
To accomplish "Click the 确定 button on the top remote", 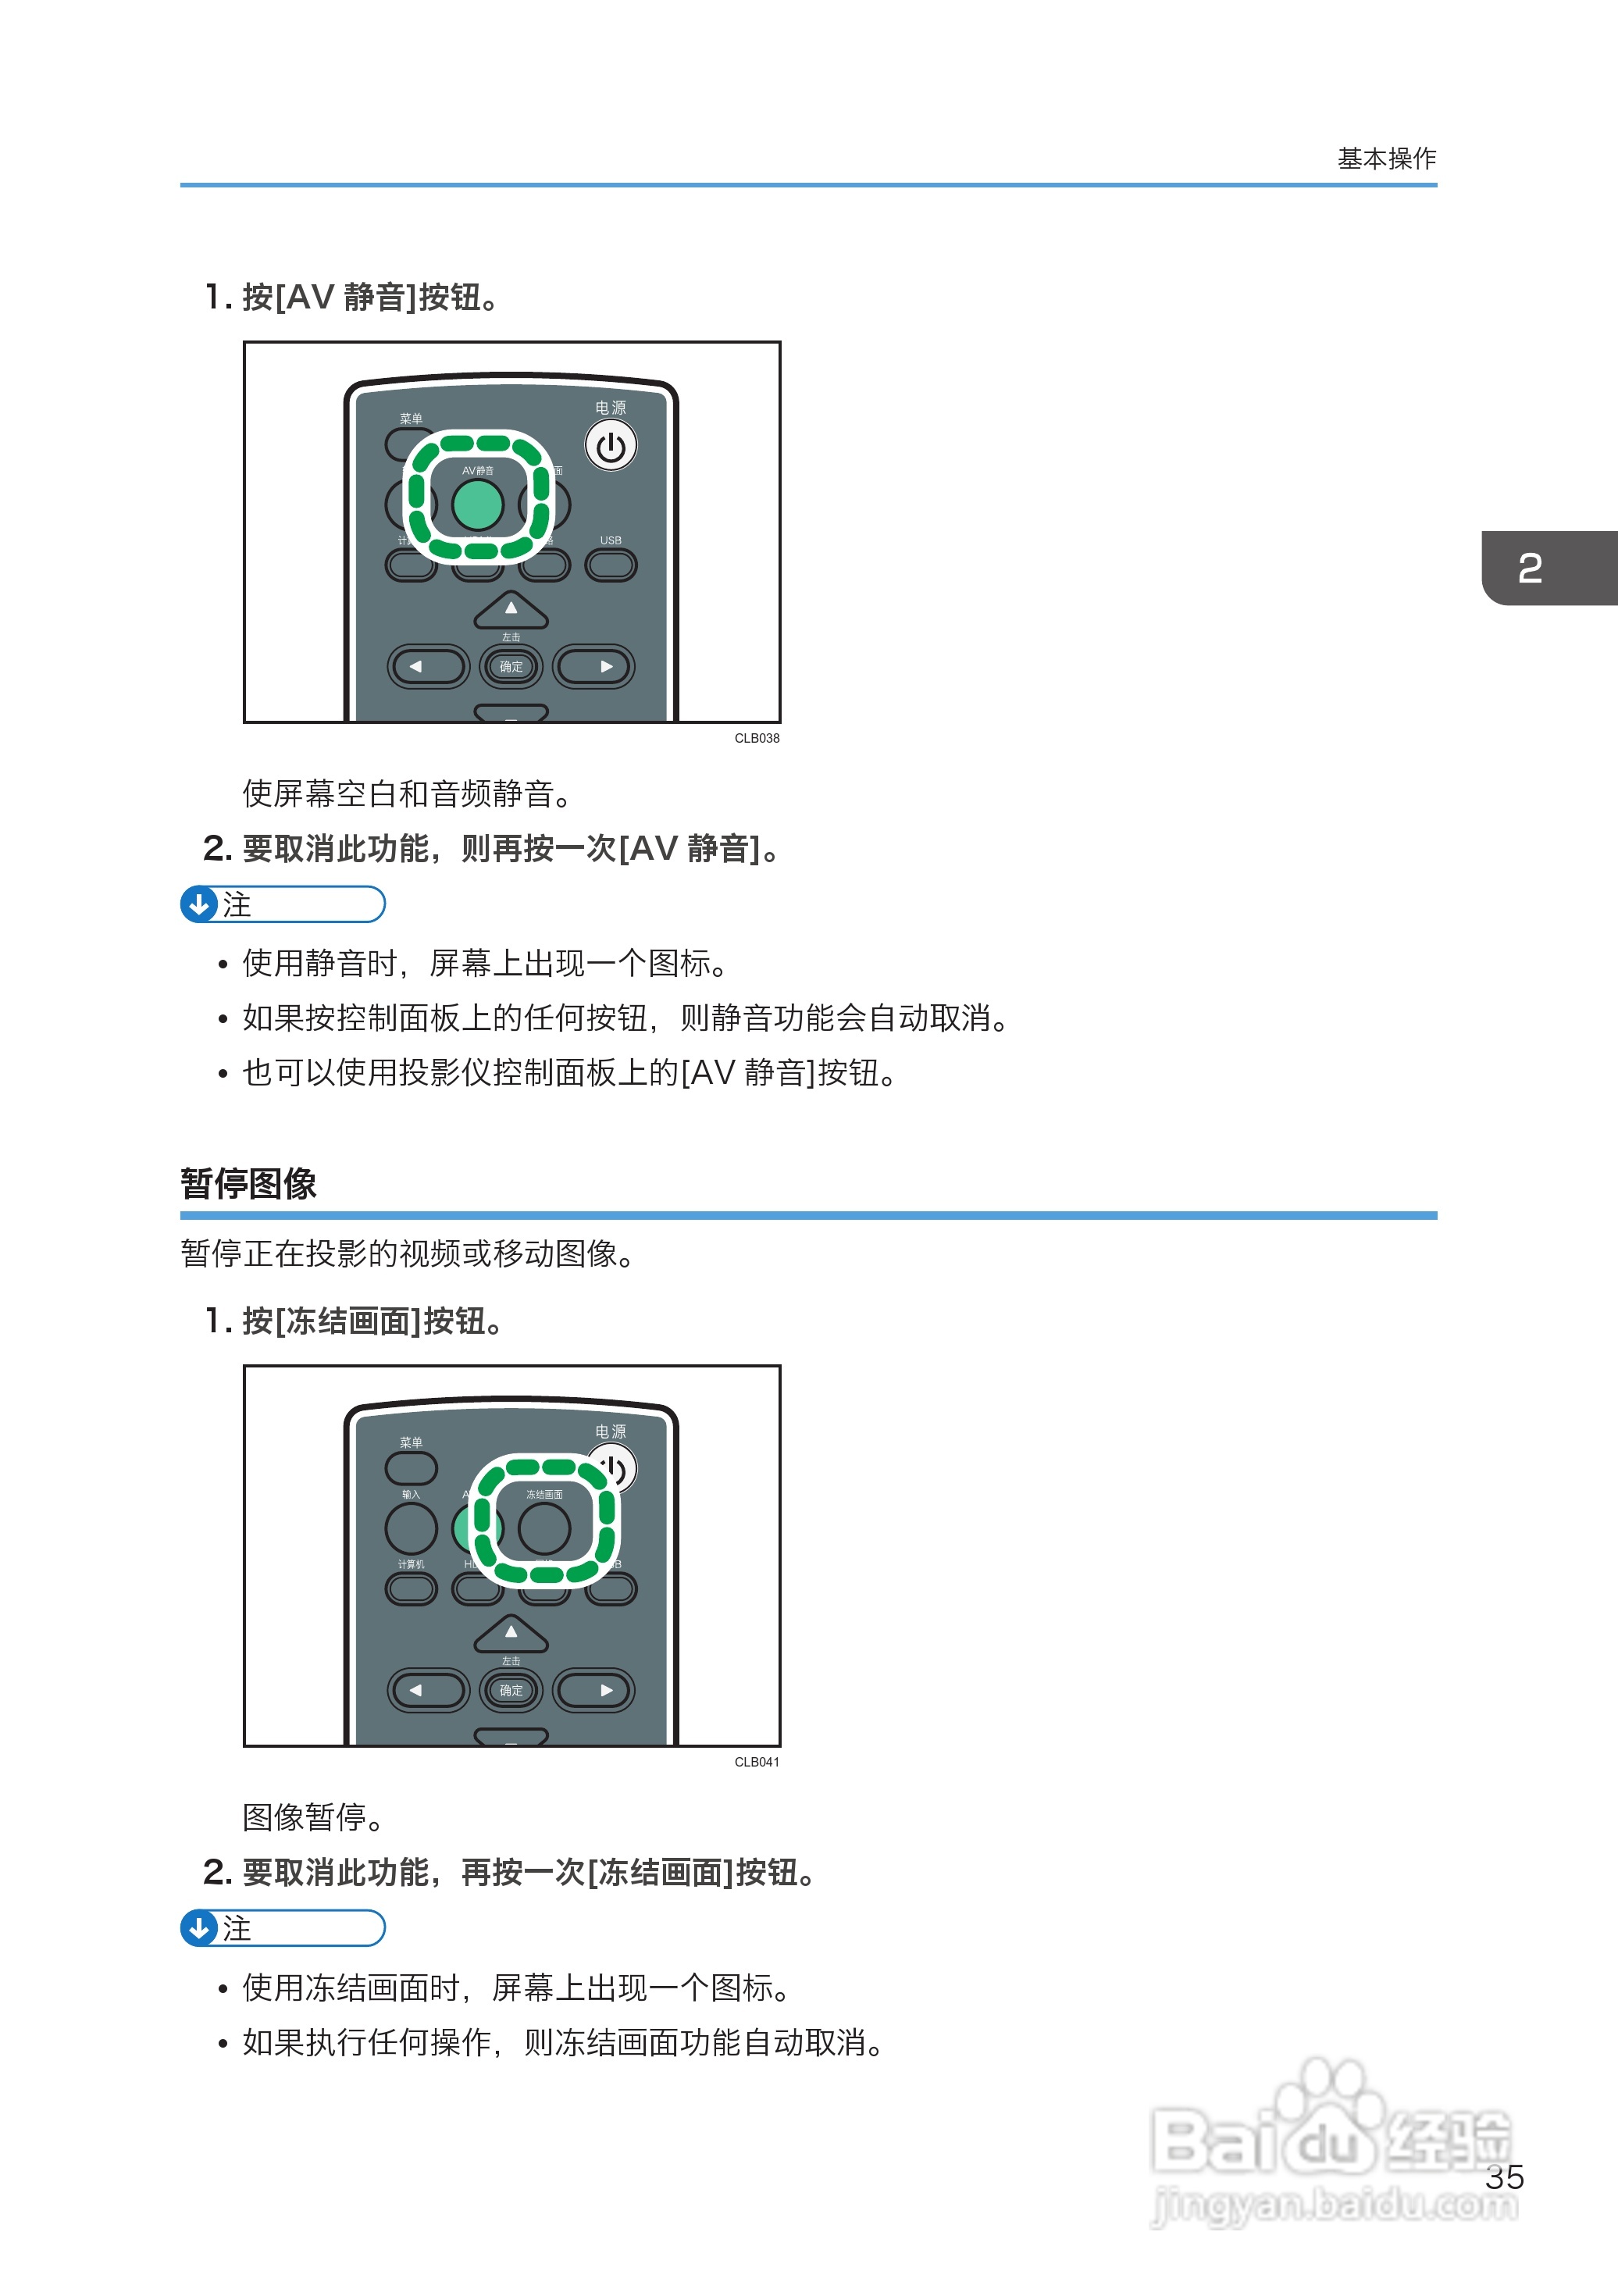I will click(511, 666).
